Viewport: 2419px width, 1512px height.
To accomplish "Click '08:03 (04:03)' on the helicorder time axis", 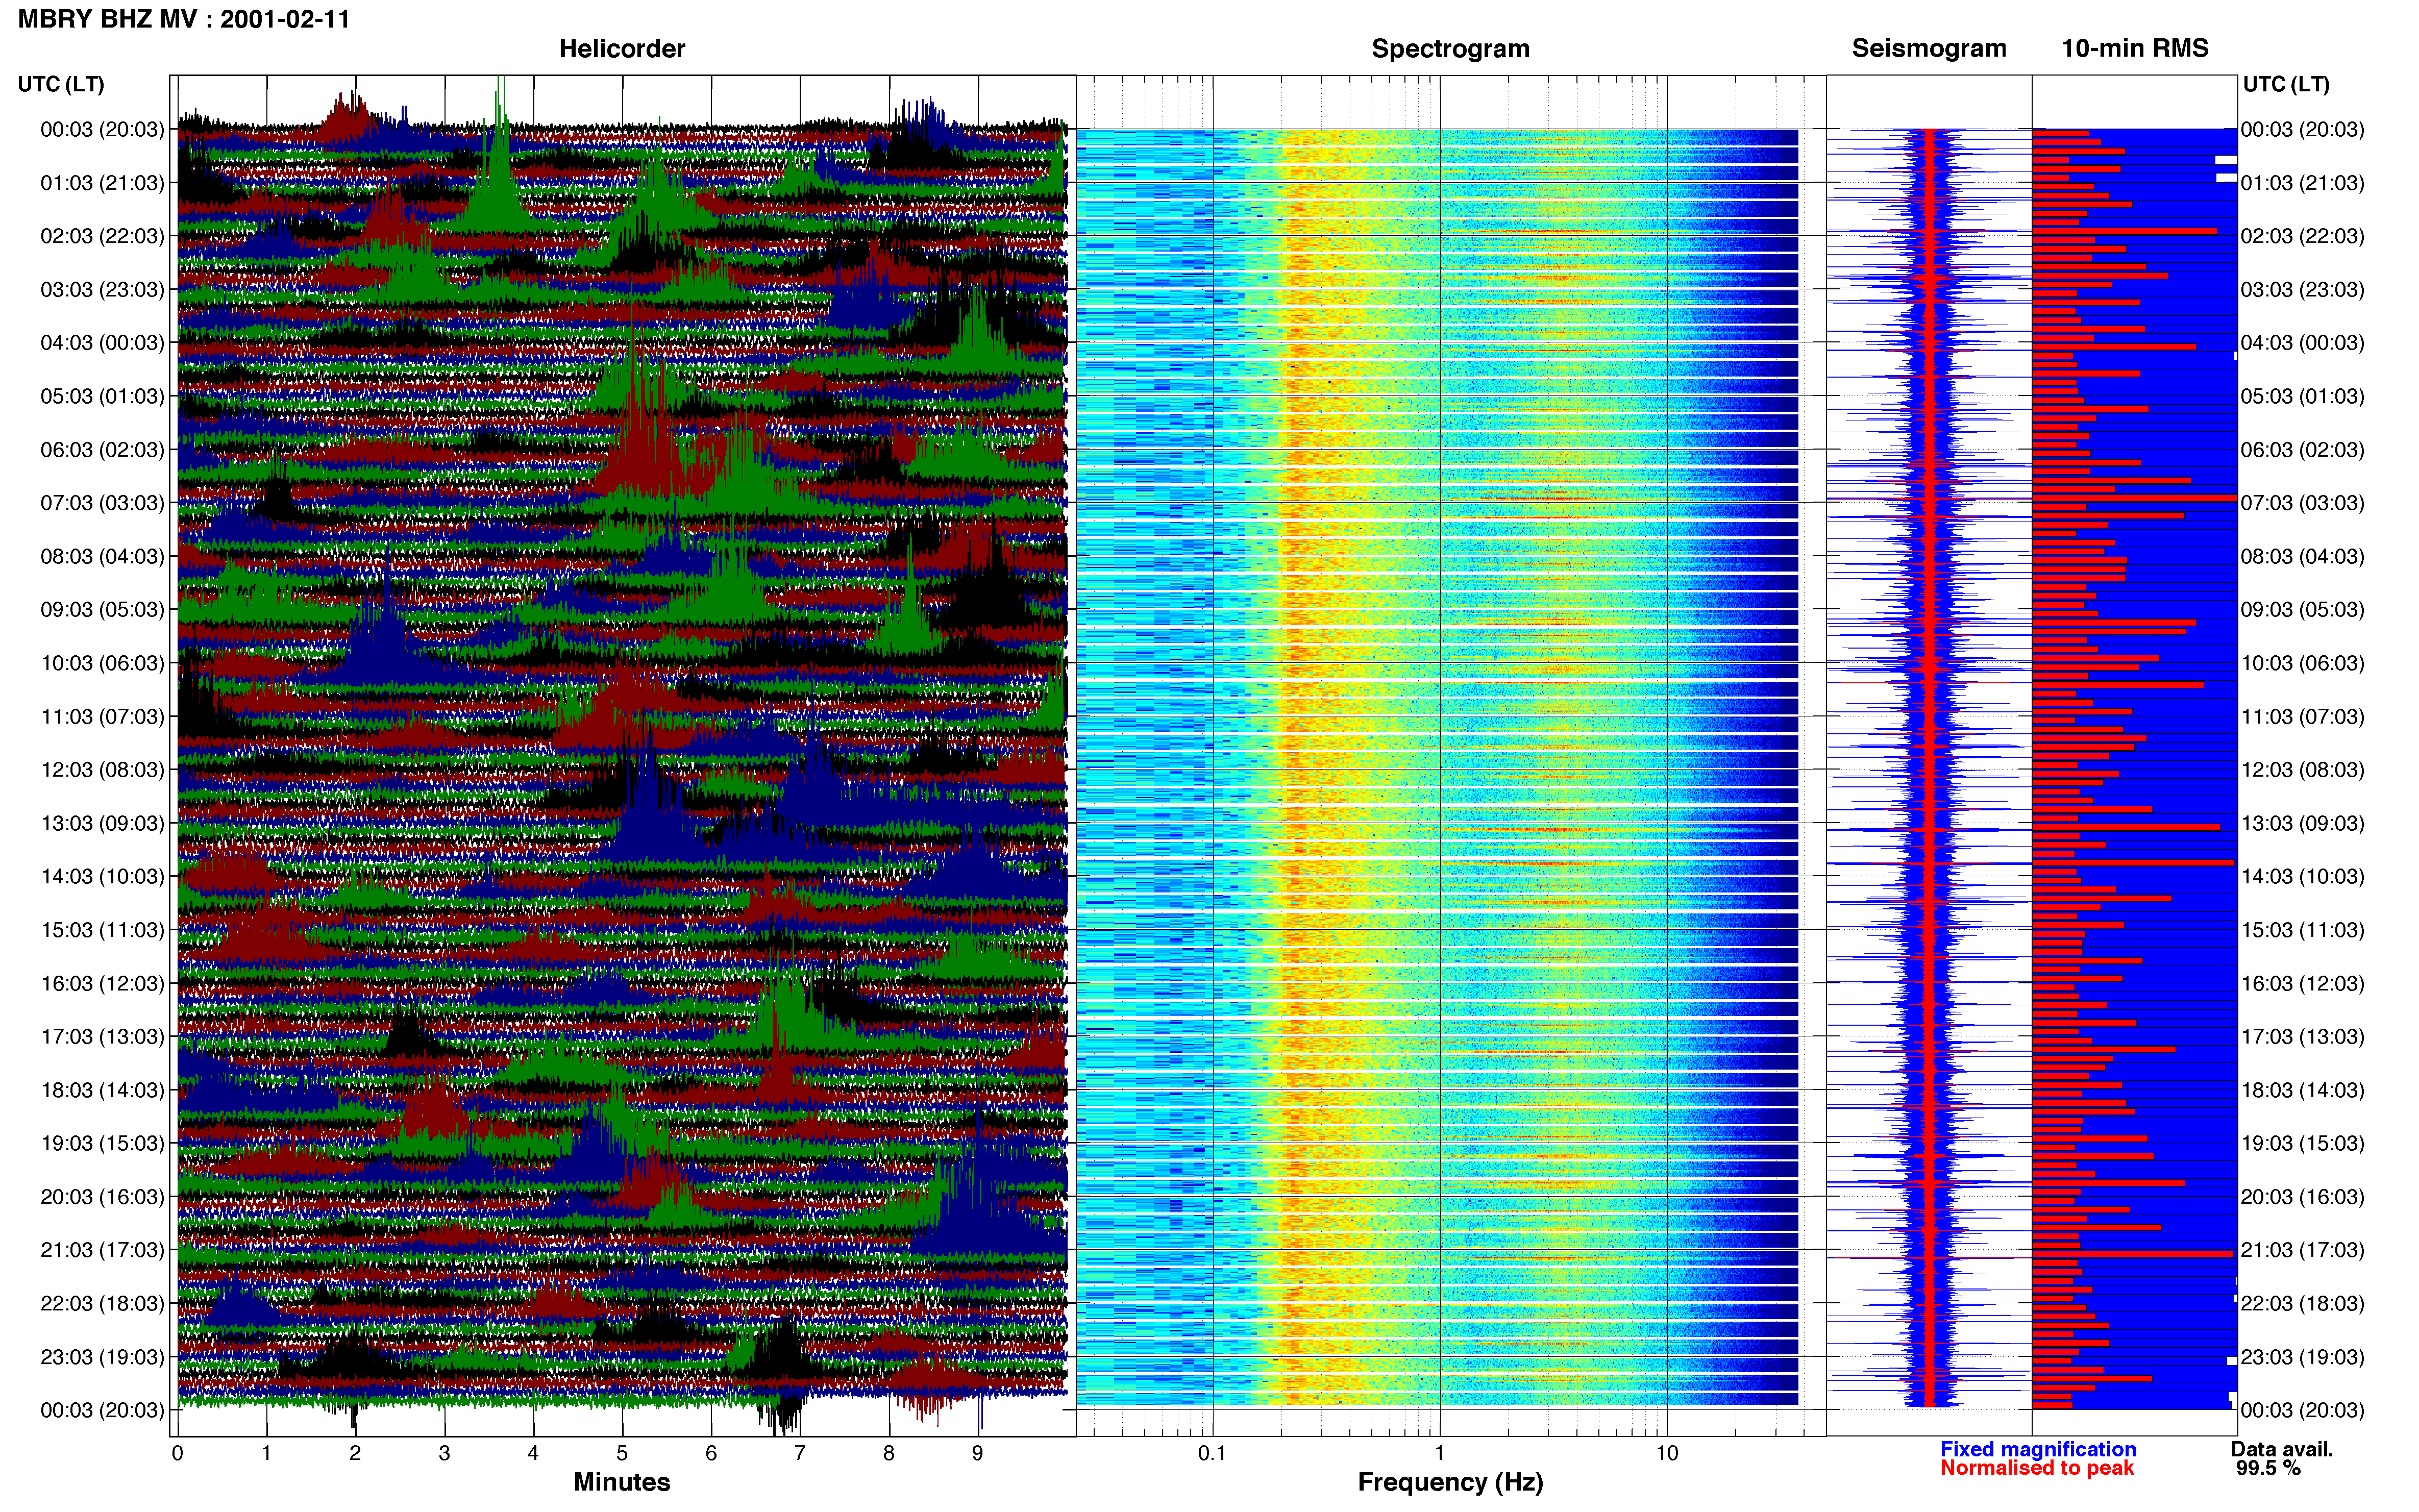I will tap(102, 556).
